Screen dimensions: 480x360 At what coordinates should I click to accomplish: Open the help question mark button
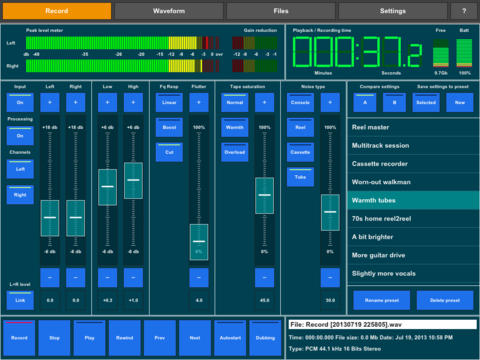click(x=464, y=11)
